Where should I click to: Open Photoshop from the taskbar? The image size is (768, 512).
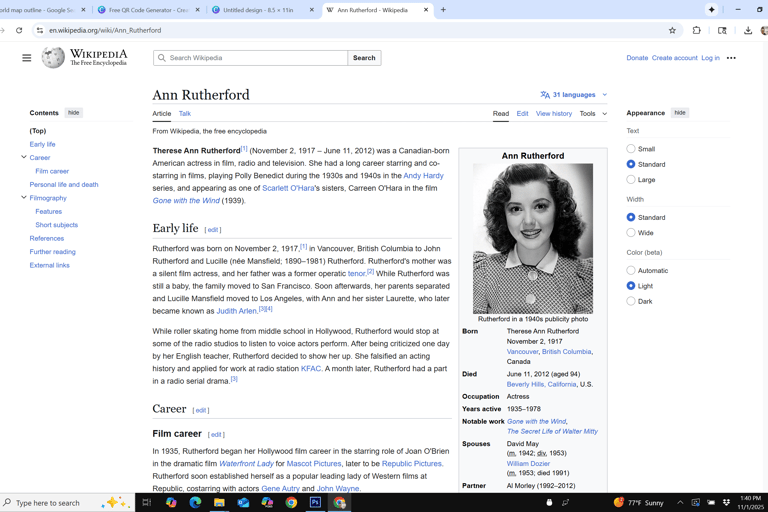pyautogui.click(x=315, y=502)
